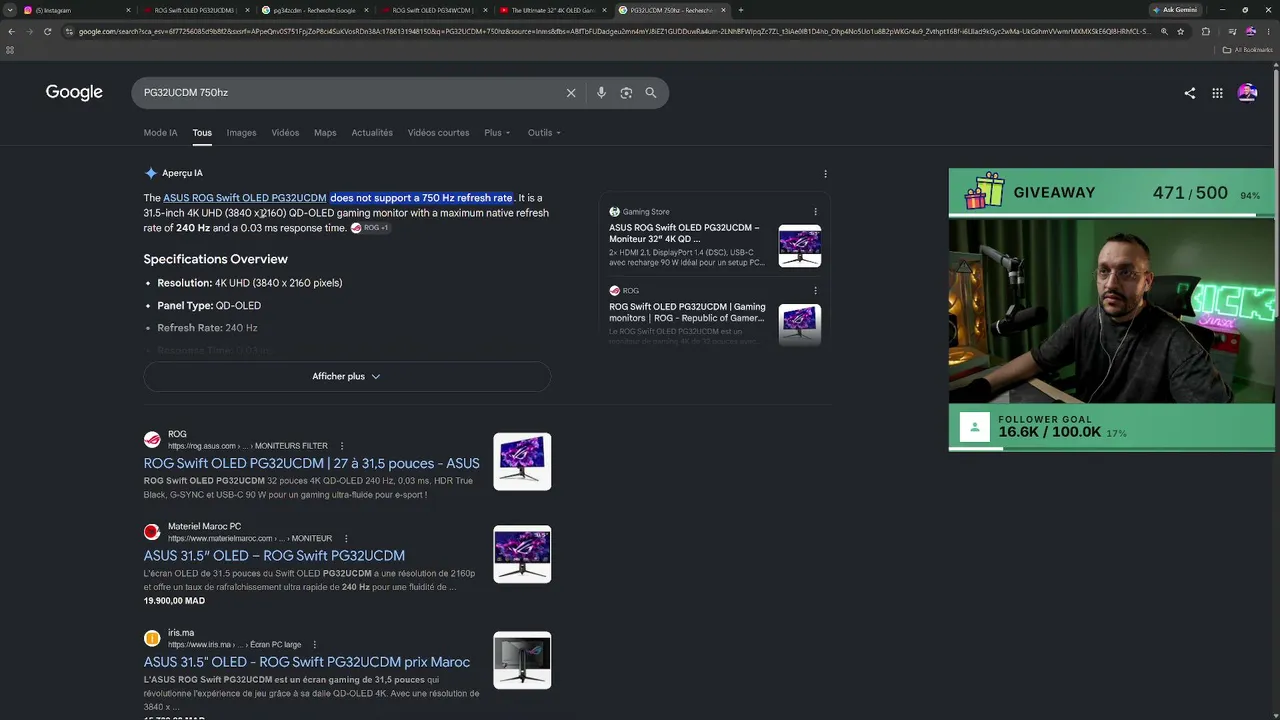Expand the Outils tools dropdown
This screenshot has width=1280, height=720.
tap(544, 133)
